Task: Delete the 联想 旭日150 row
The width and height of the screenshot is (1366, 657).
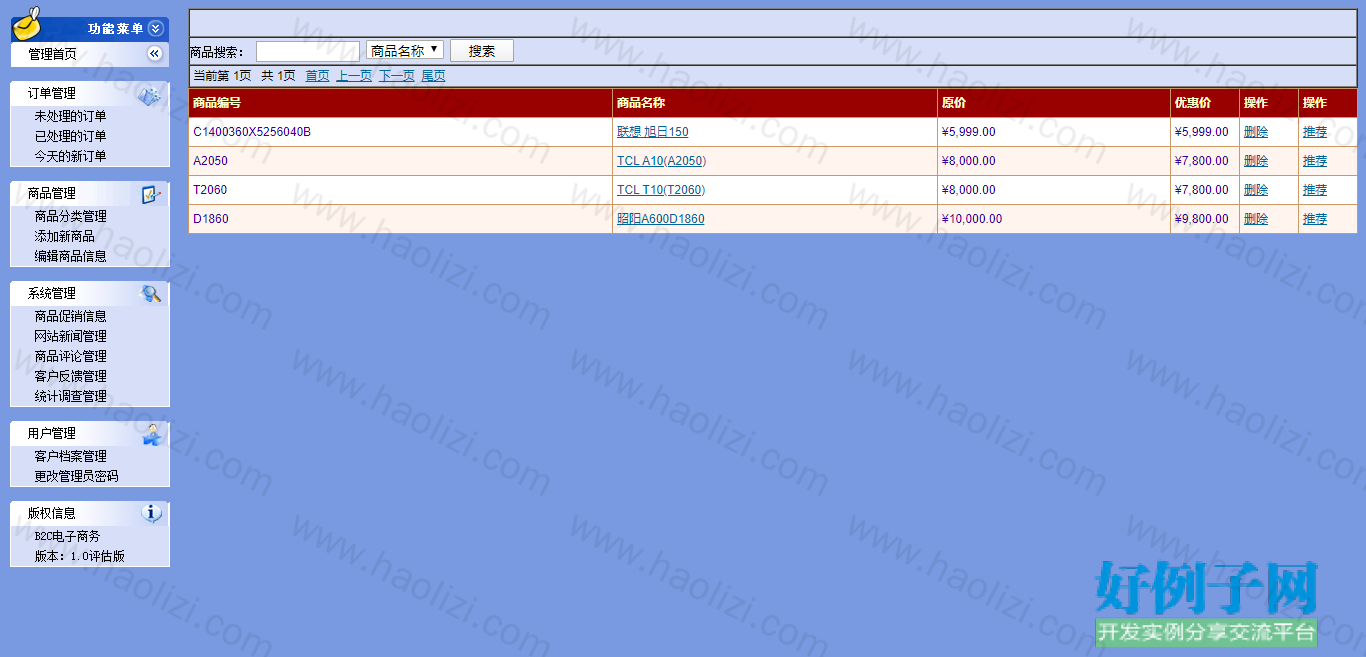Action: coord(1256,132)
